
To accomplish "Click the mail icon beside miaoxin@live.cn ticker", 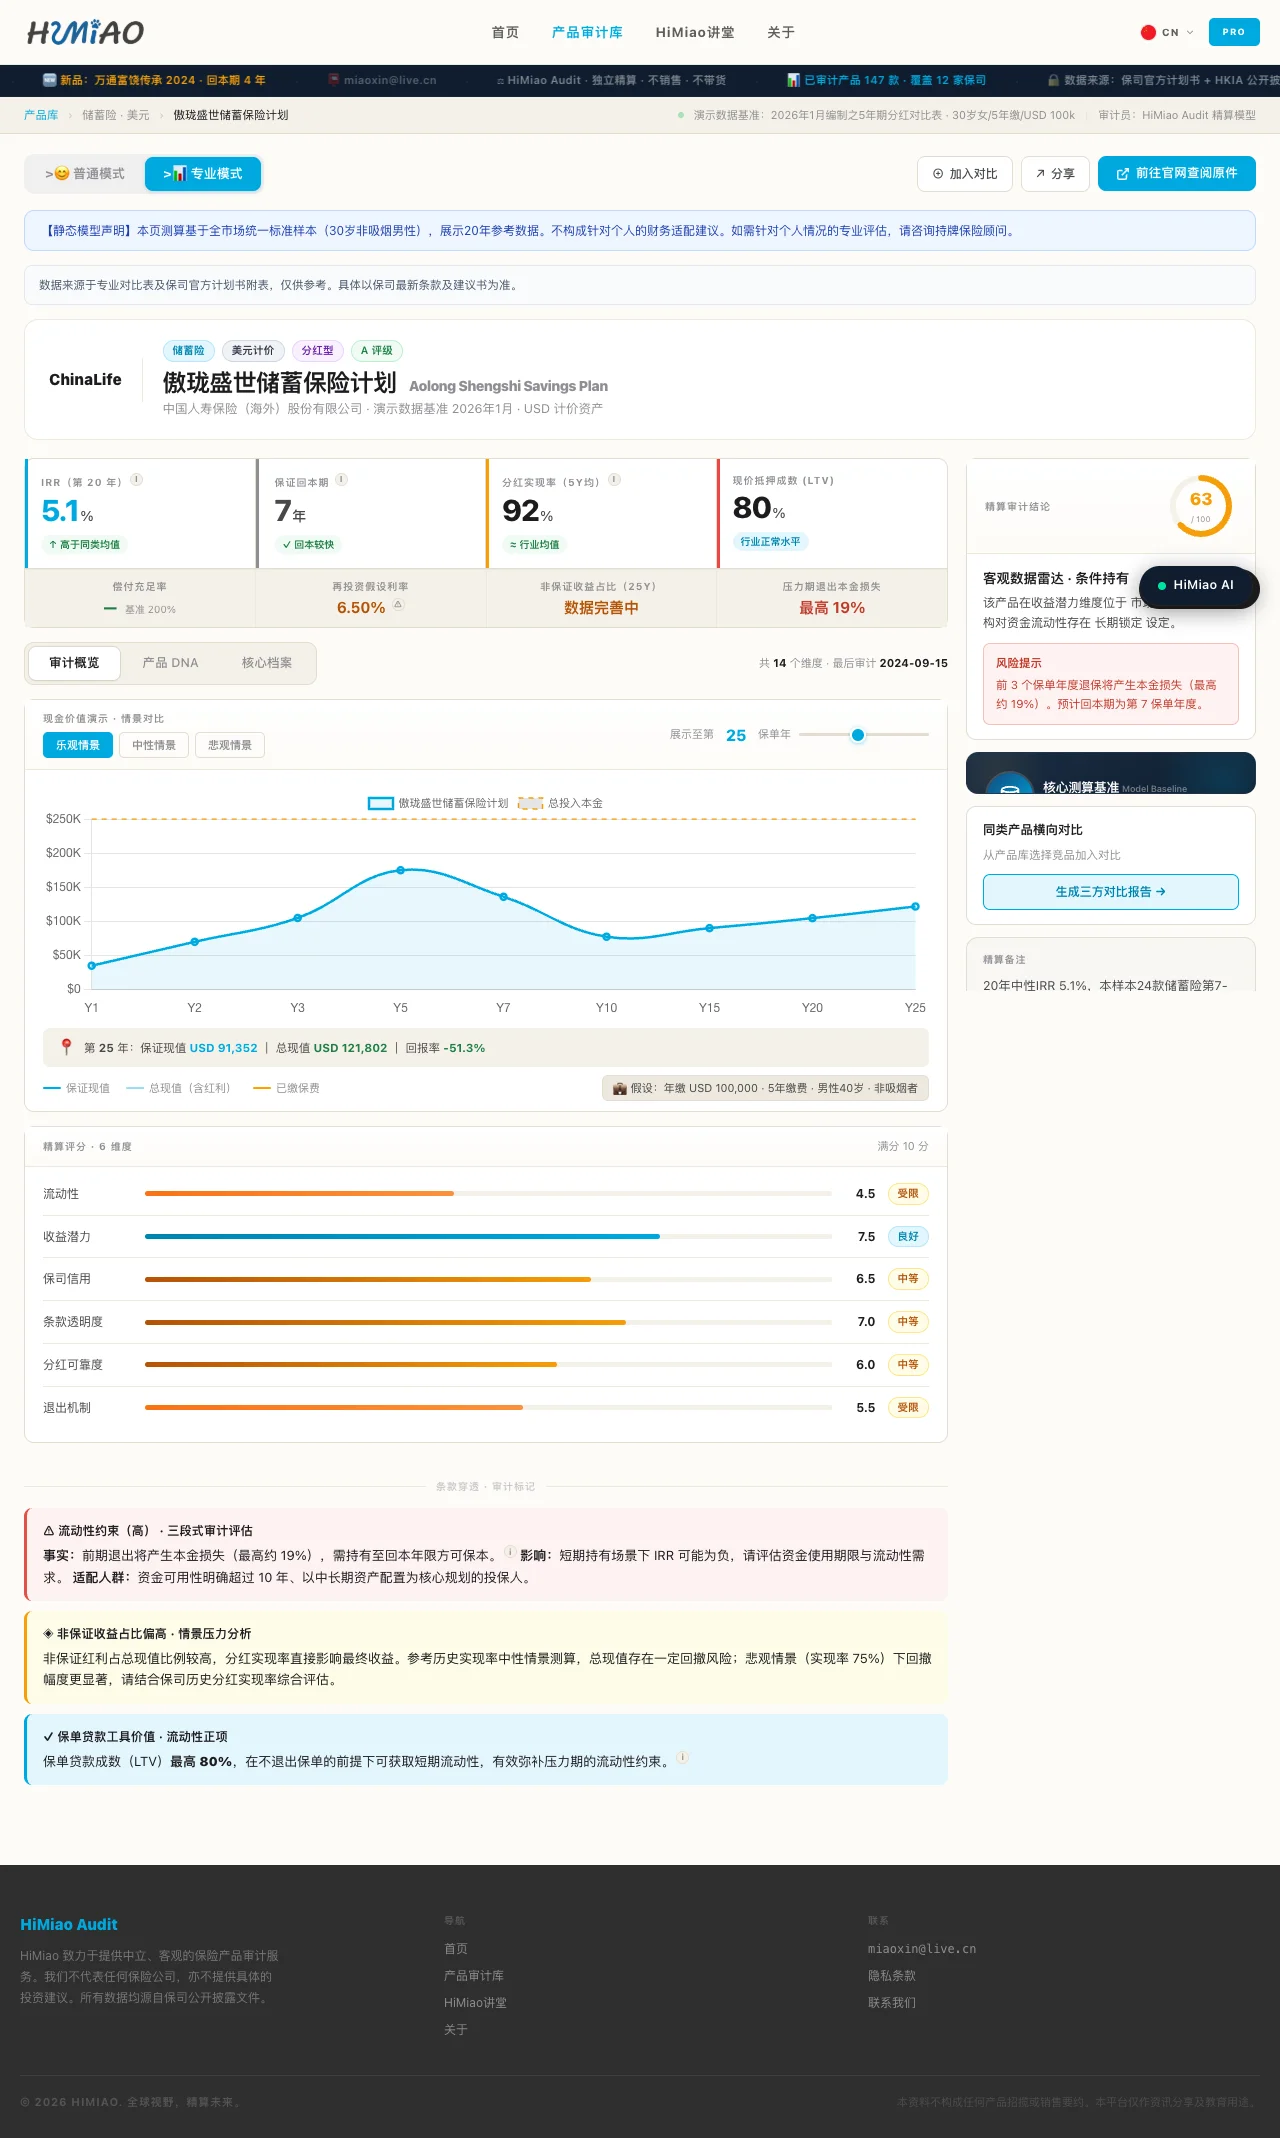I will coord(335,80).
